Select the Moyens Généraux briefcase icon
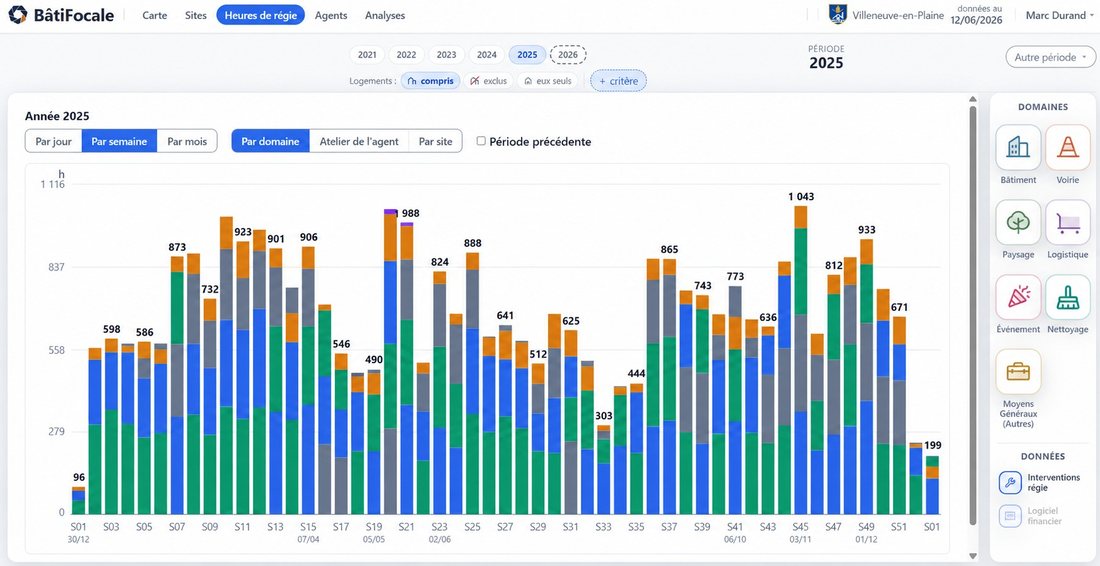The width and height of the screenshot is (1100, 566). [x=1018, y=372]
